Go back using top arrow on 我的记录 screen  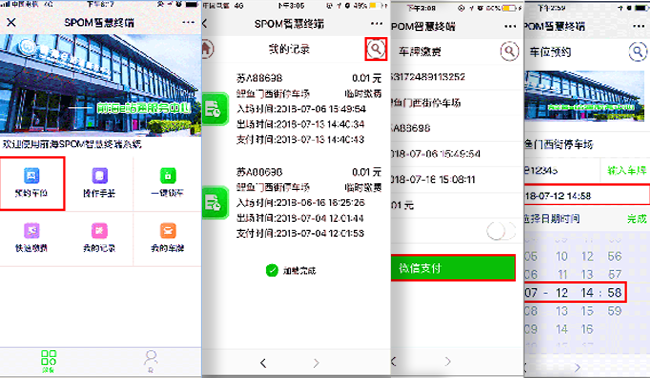[x=205, y=24]
